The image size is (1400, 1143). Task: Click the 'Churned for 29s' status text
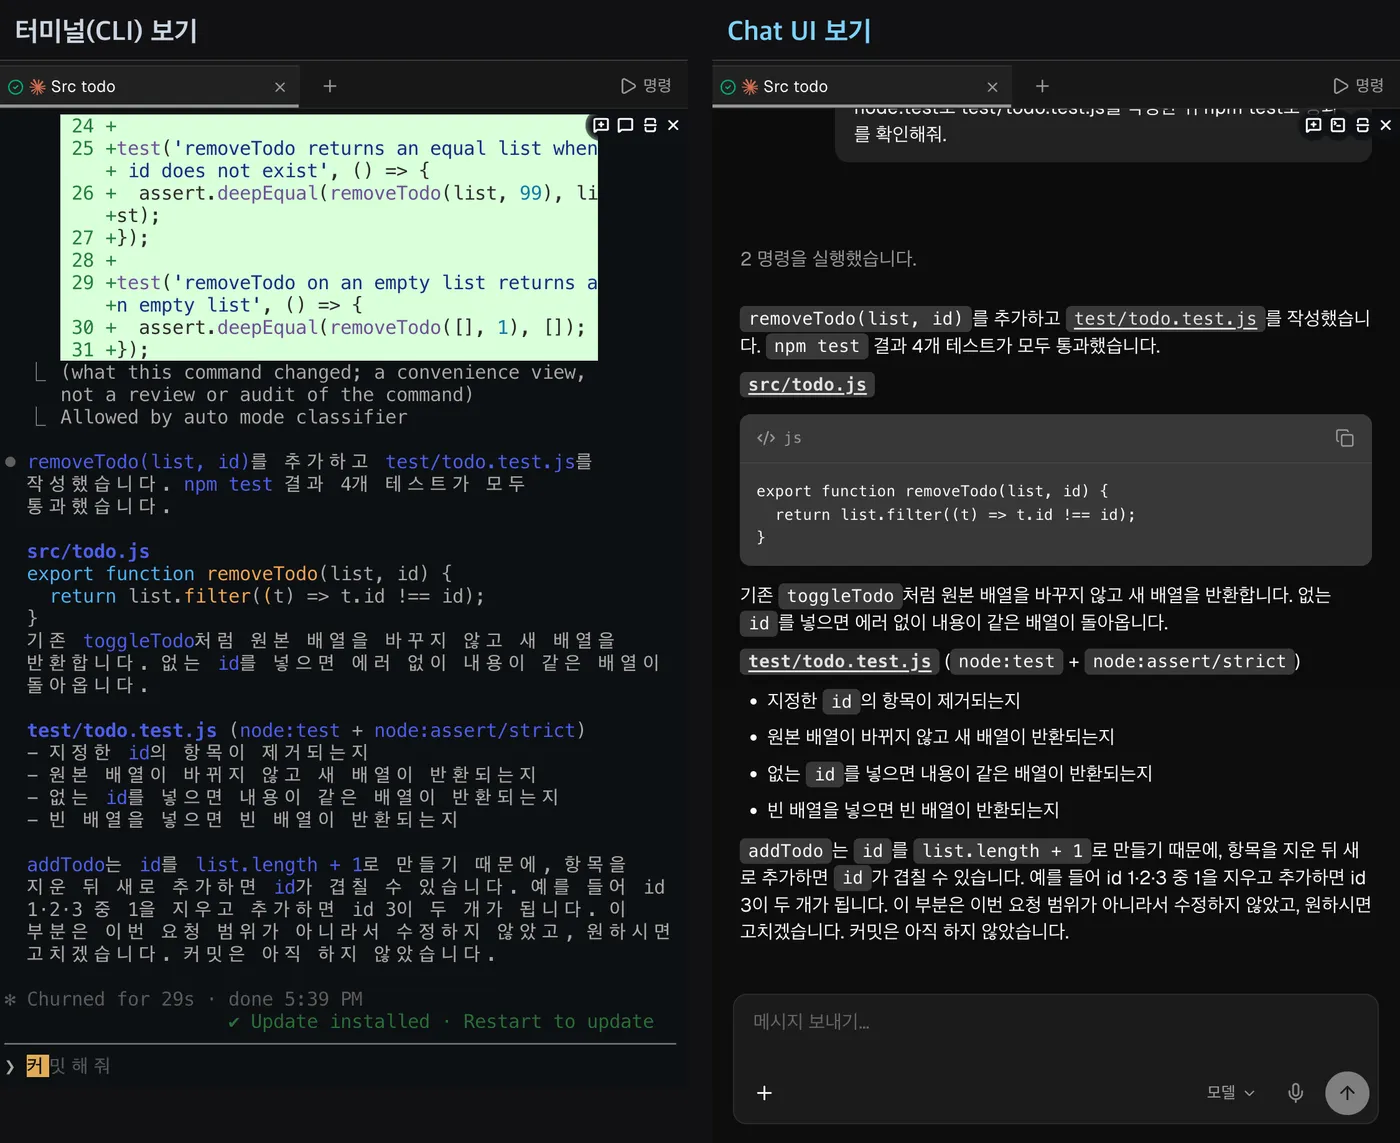tap(110, 999)
